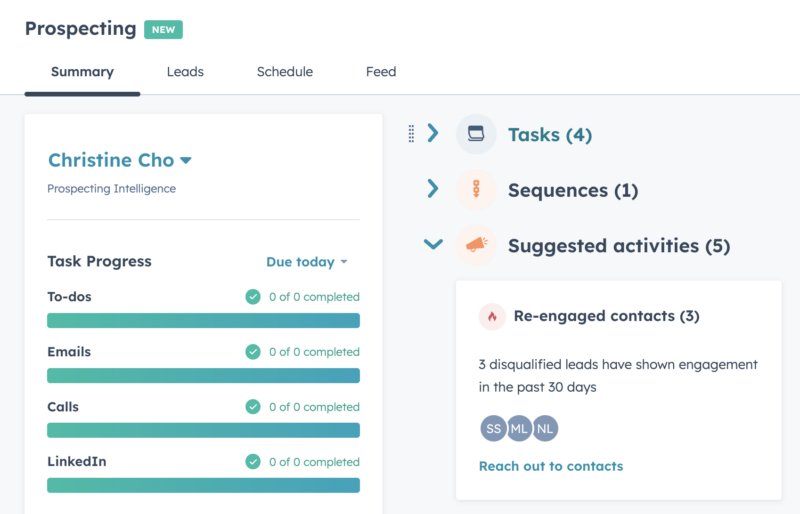The width and height of the screenshot is (800, 514).
Task: Click the Suggested activities megaphone icon
Action: pos(476,245)
